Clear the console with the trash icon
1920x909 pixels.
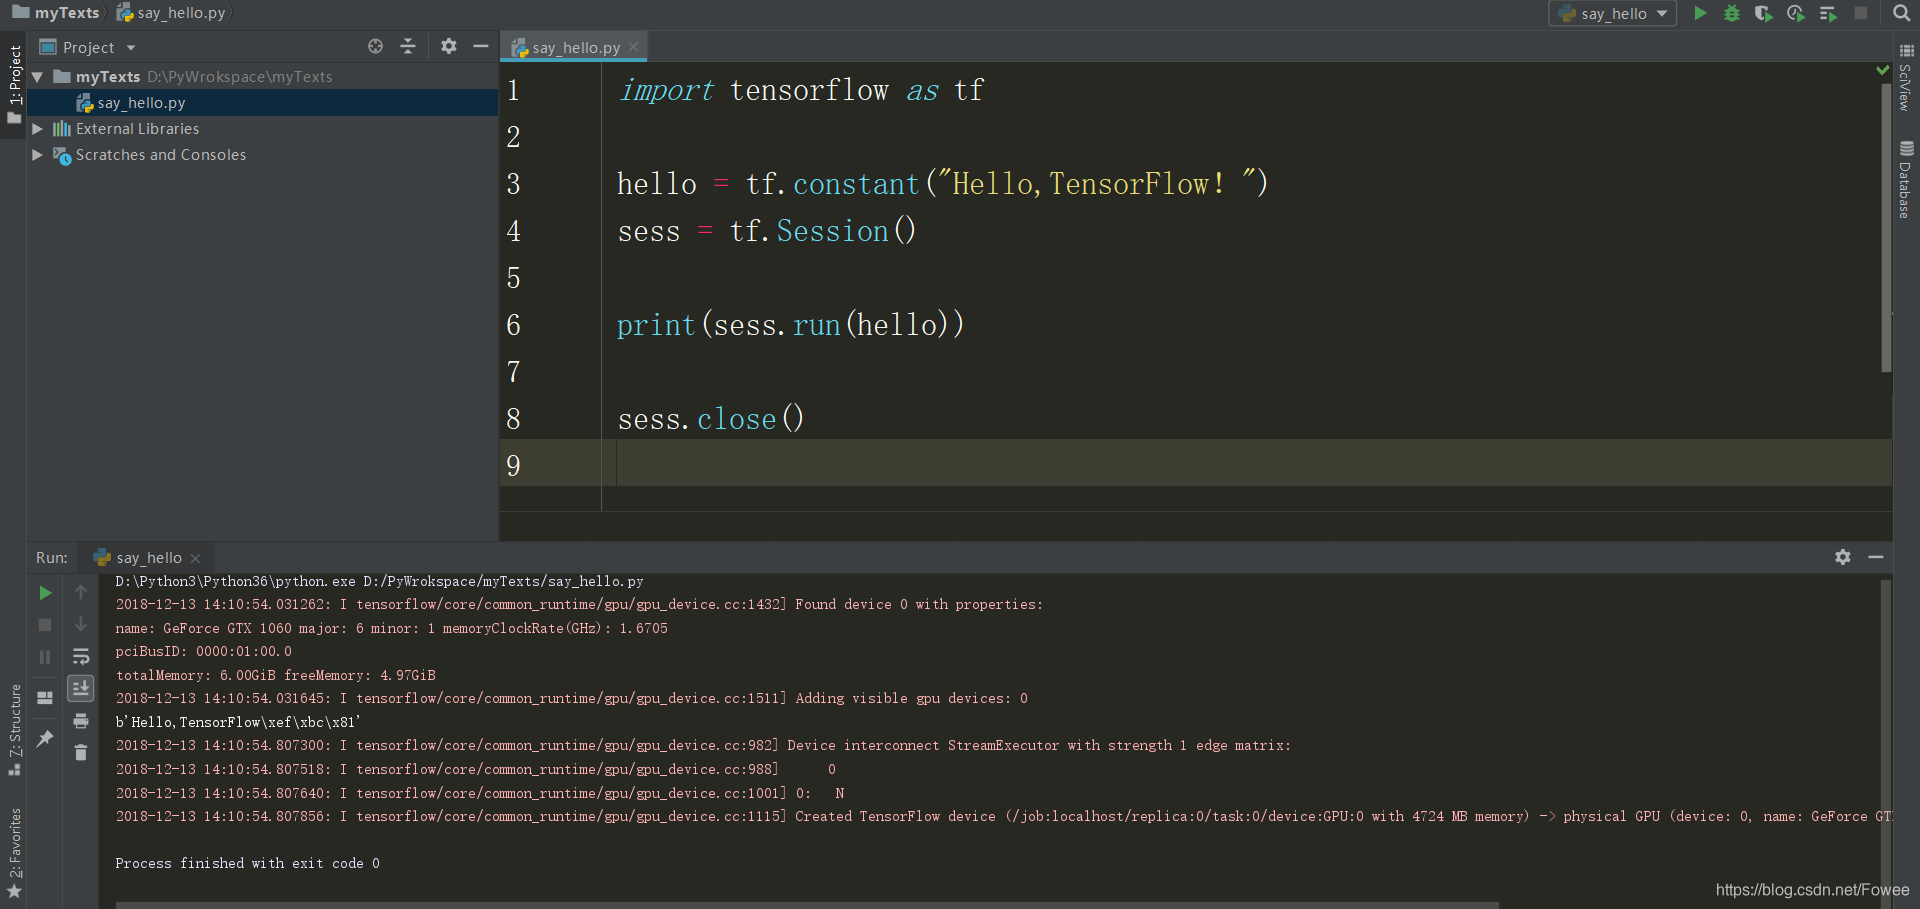(81, 753)
